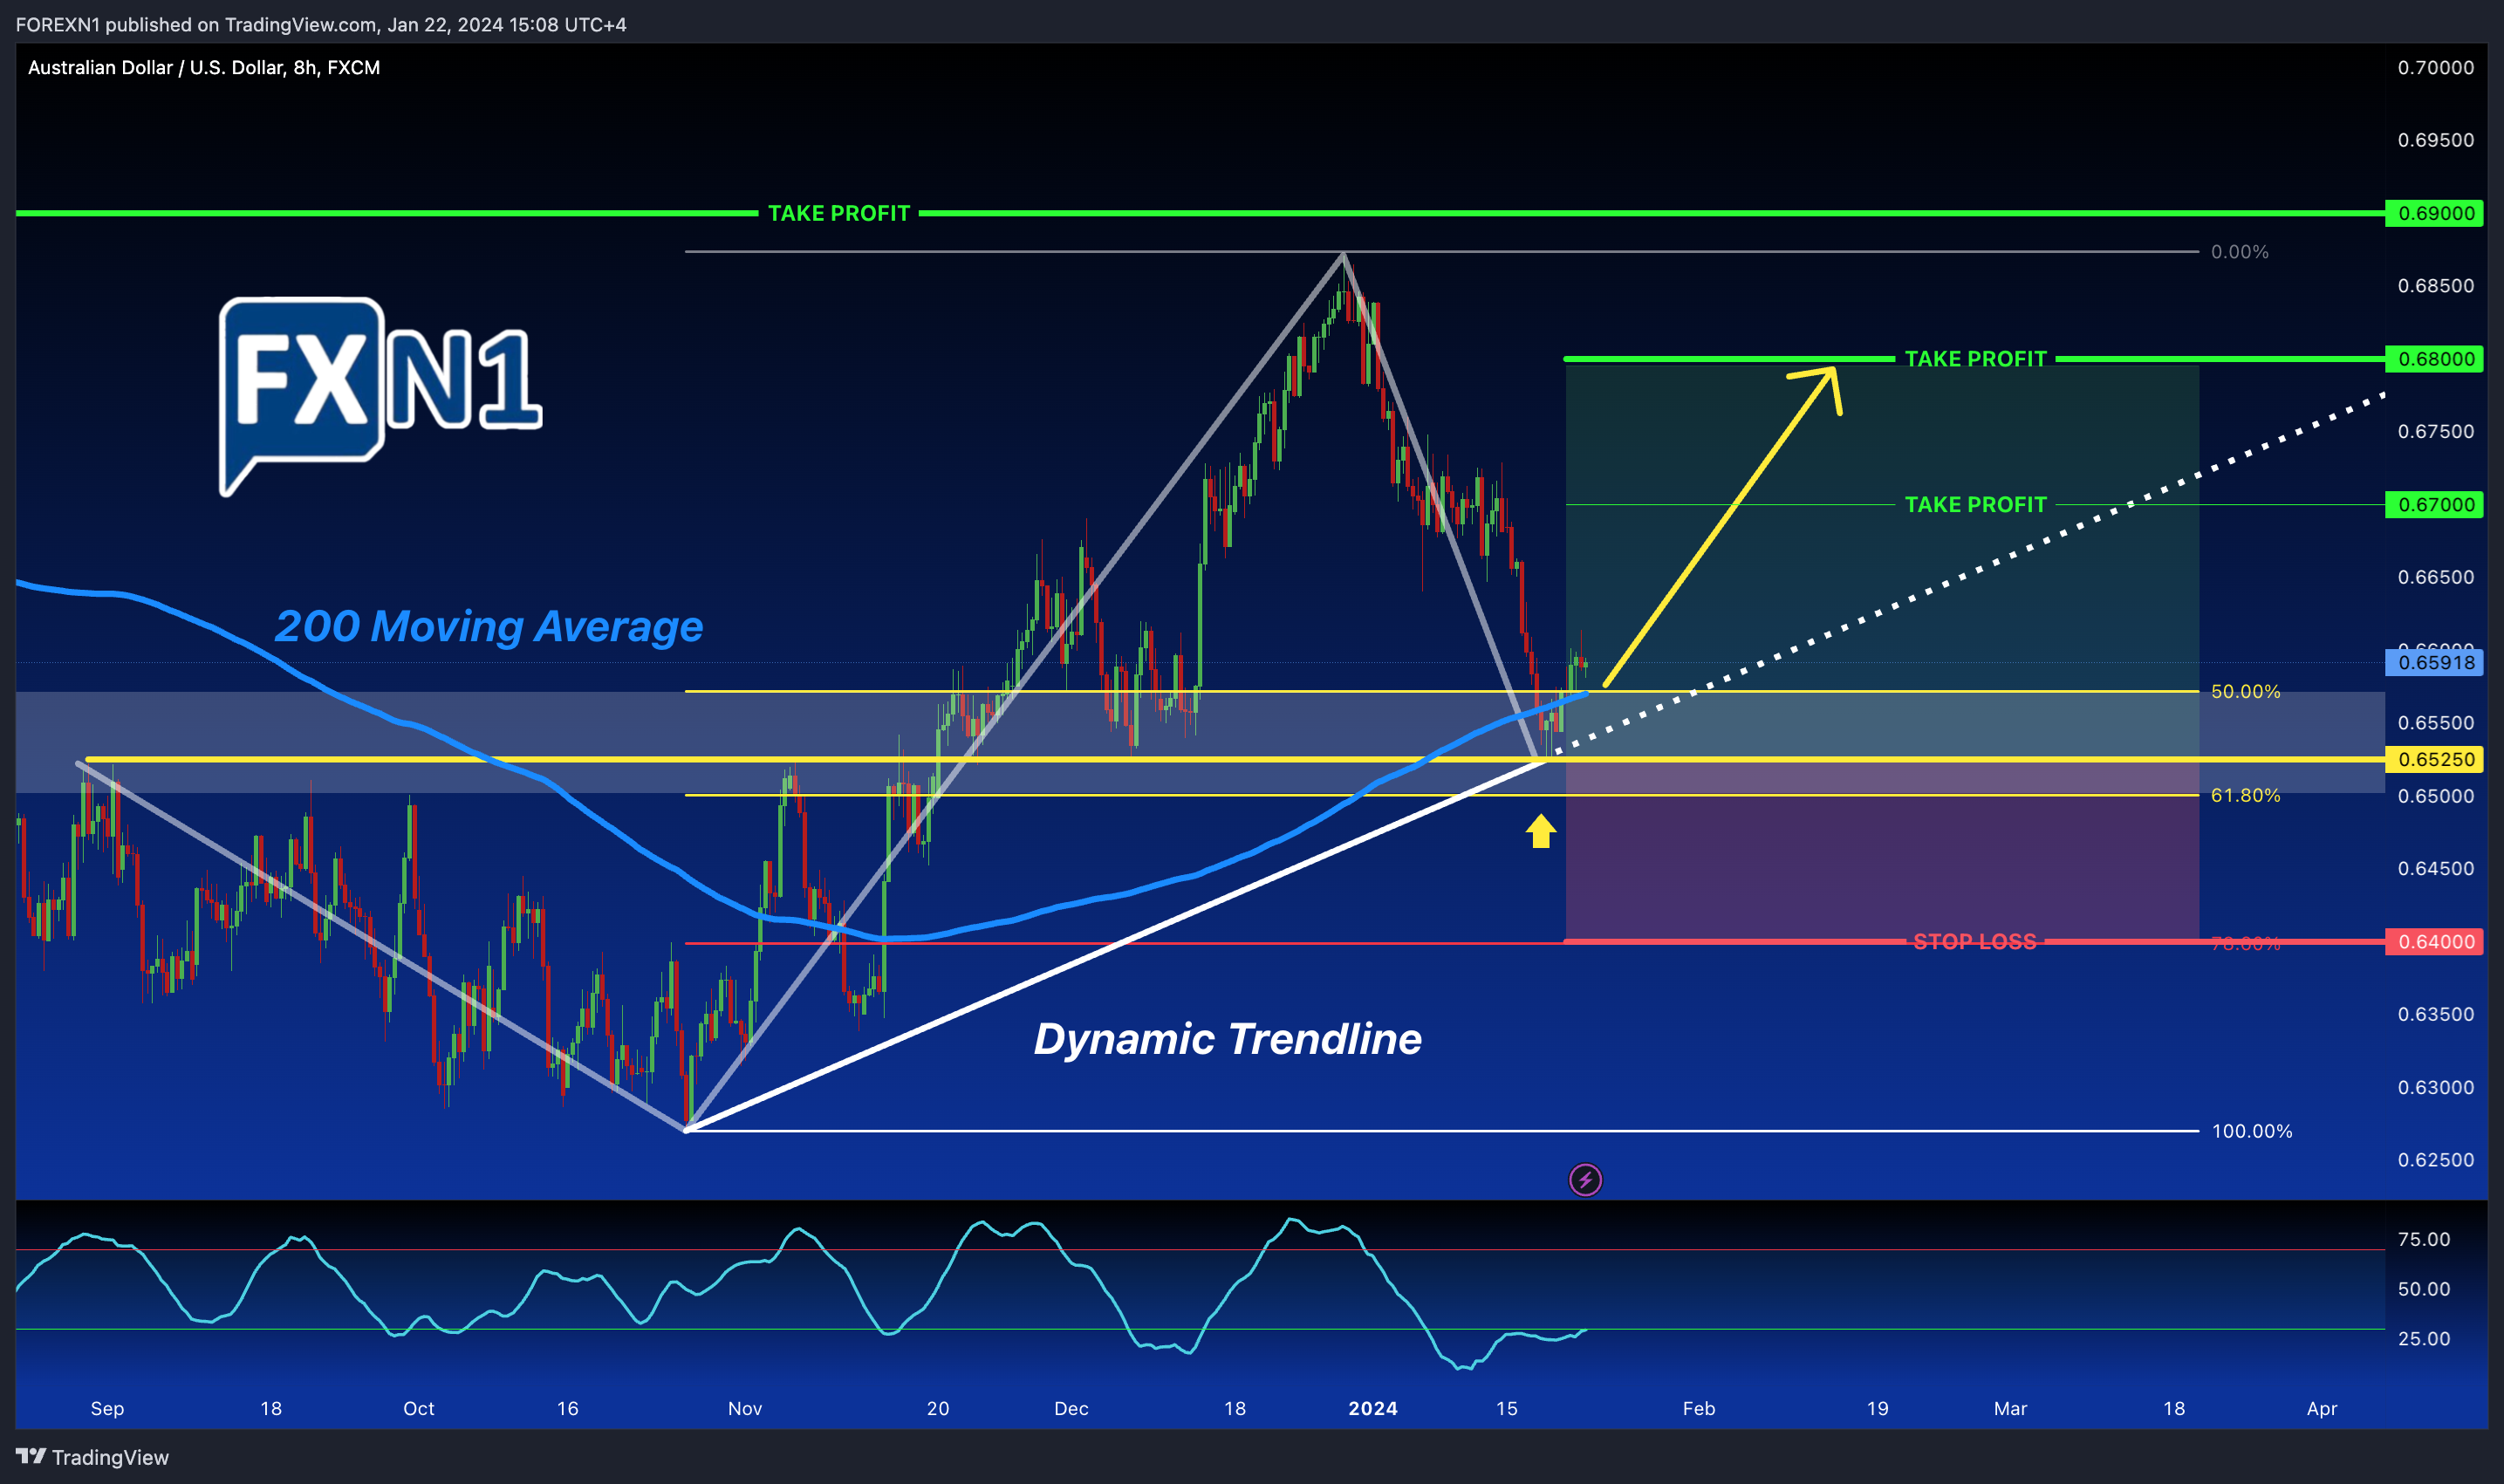Screen dimensions: 2504x1484
Task: Click the 0.63500 price scale value
Action: (x=2436, y=1015)
